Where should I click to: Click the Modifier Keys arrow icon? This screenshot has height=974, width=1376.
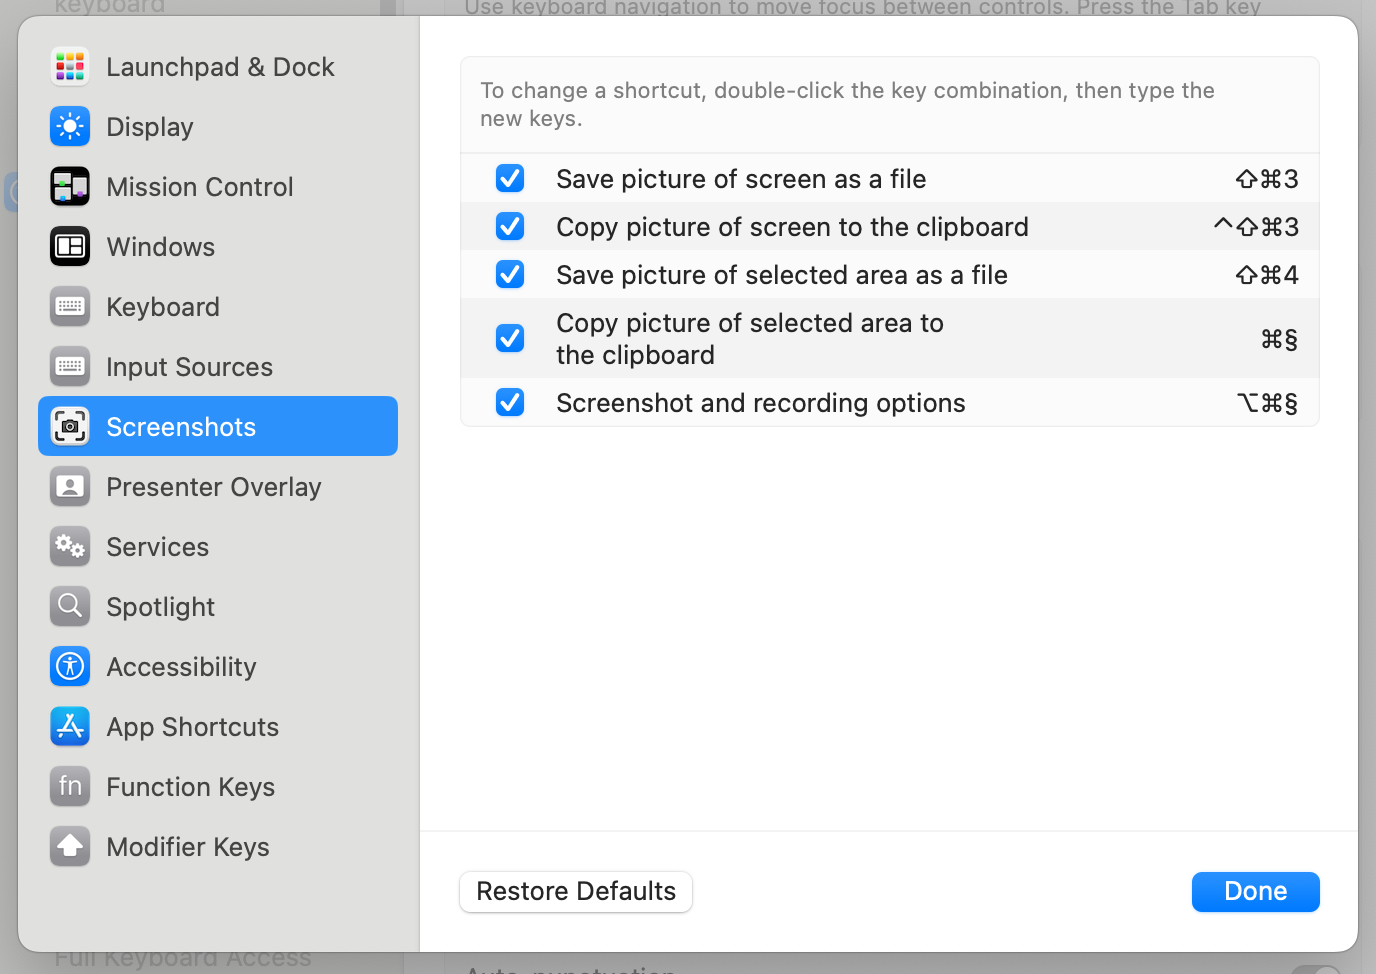pyautogui.click(x=70, y=847)
